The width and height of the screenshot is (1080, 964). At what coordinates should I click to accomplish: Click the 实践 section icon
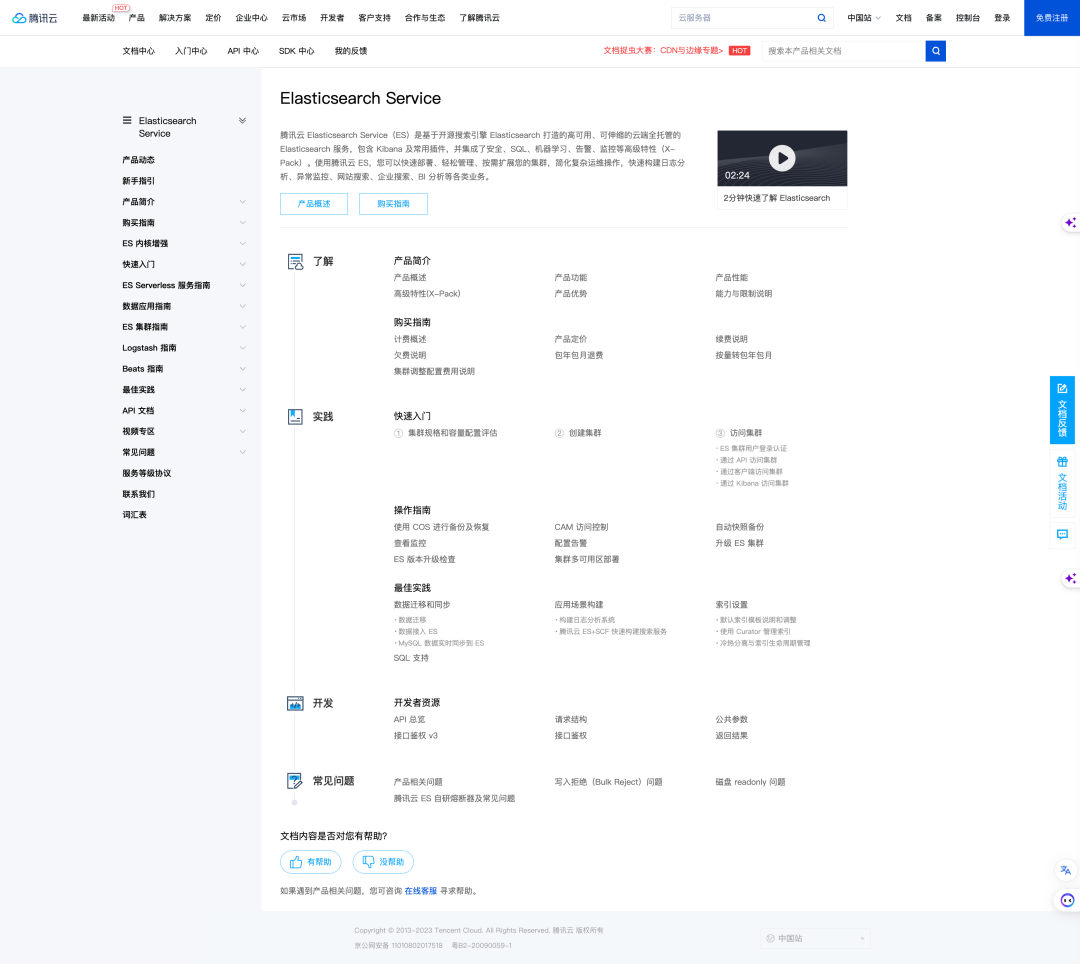pyautogui.click(x=295, y=417)
